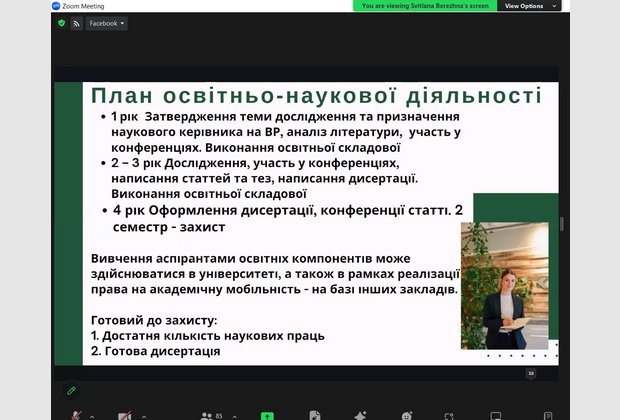This screenshot has width=620, height=420.
Task: Click the shared screen vertical scrollbar
Action: [x=561, y=225]
